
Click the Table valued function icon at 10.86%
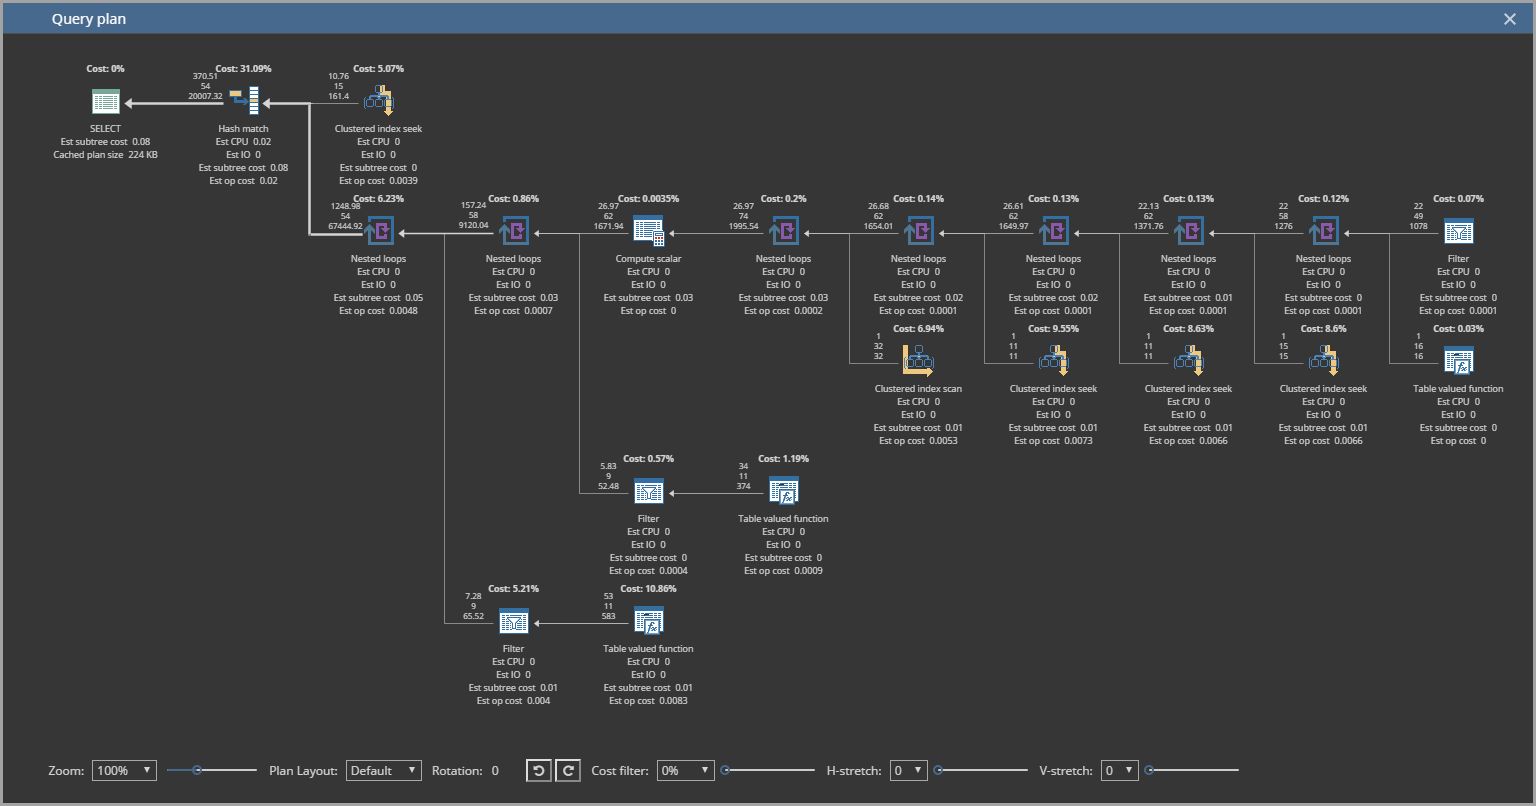[648, 619]
